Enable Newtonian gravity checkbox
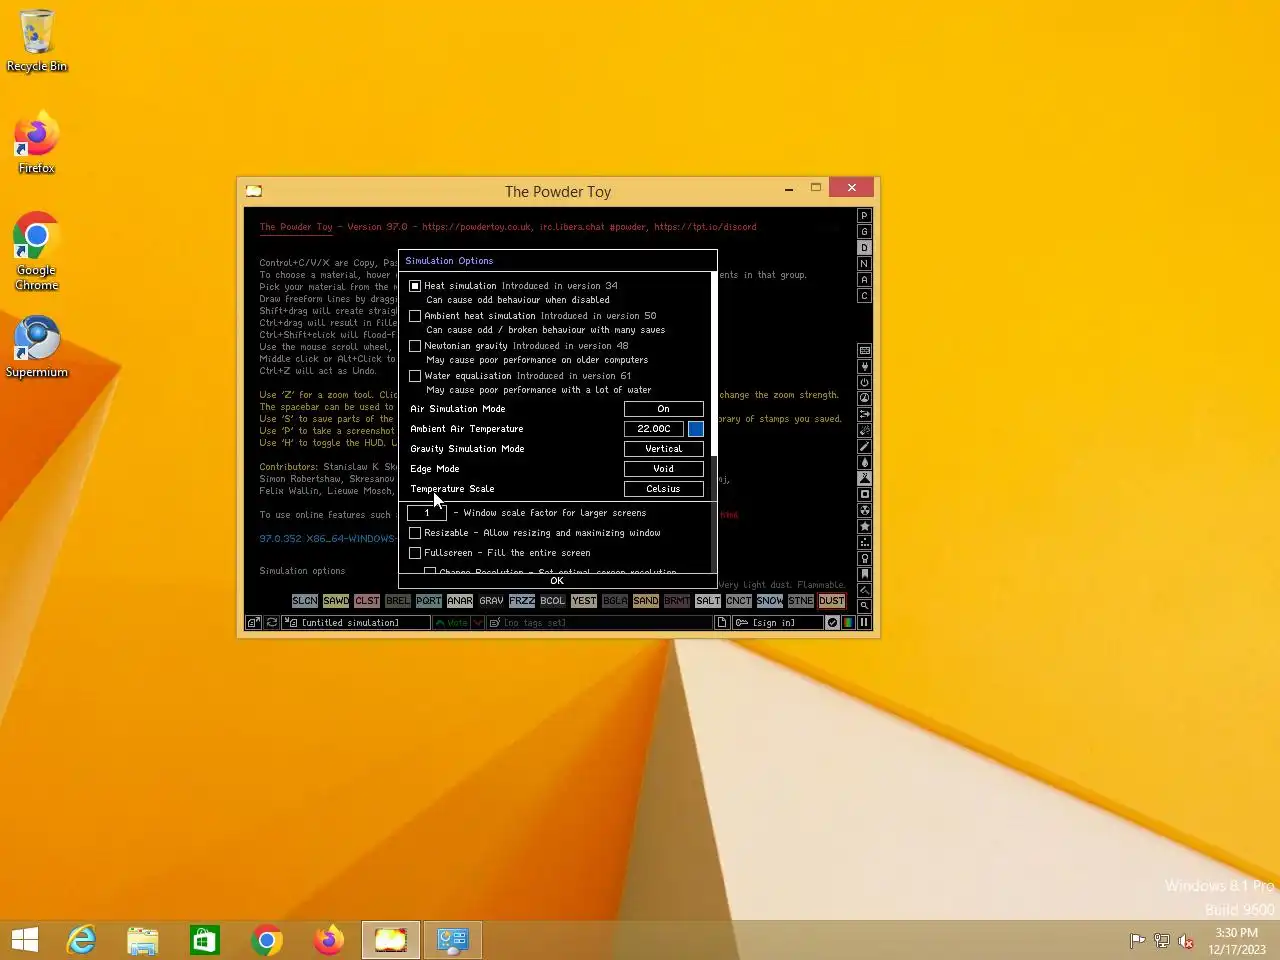This screenshot has height=960, width=1280. pos(415,346)
